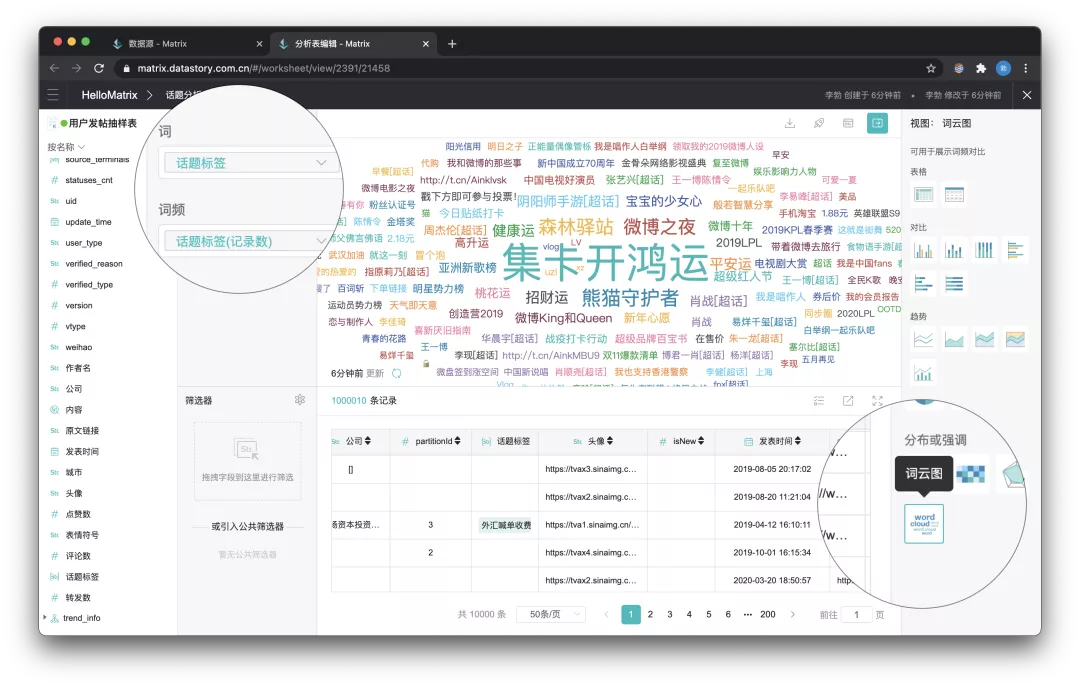
Task: Click the list settings icon above the data table
Action: tap(819, 400)
